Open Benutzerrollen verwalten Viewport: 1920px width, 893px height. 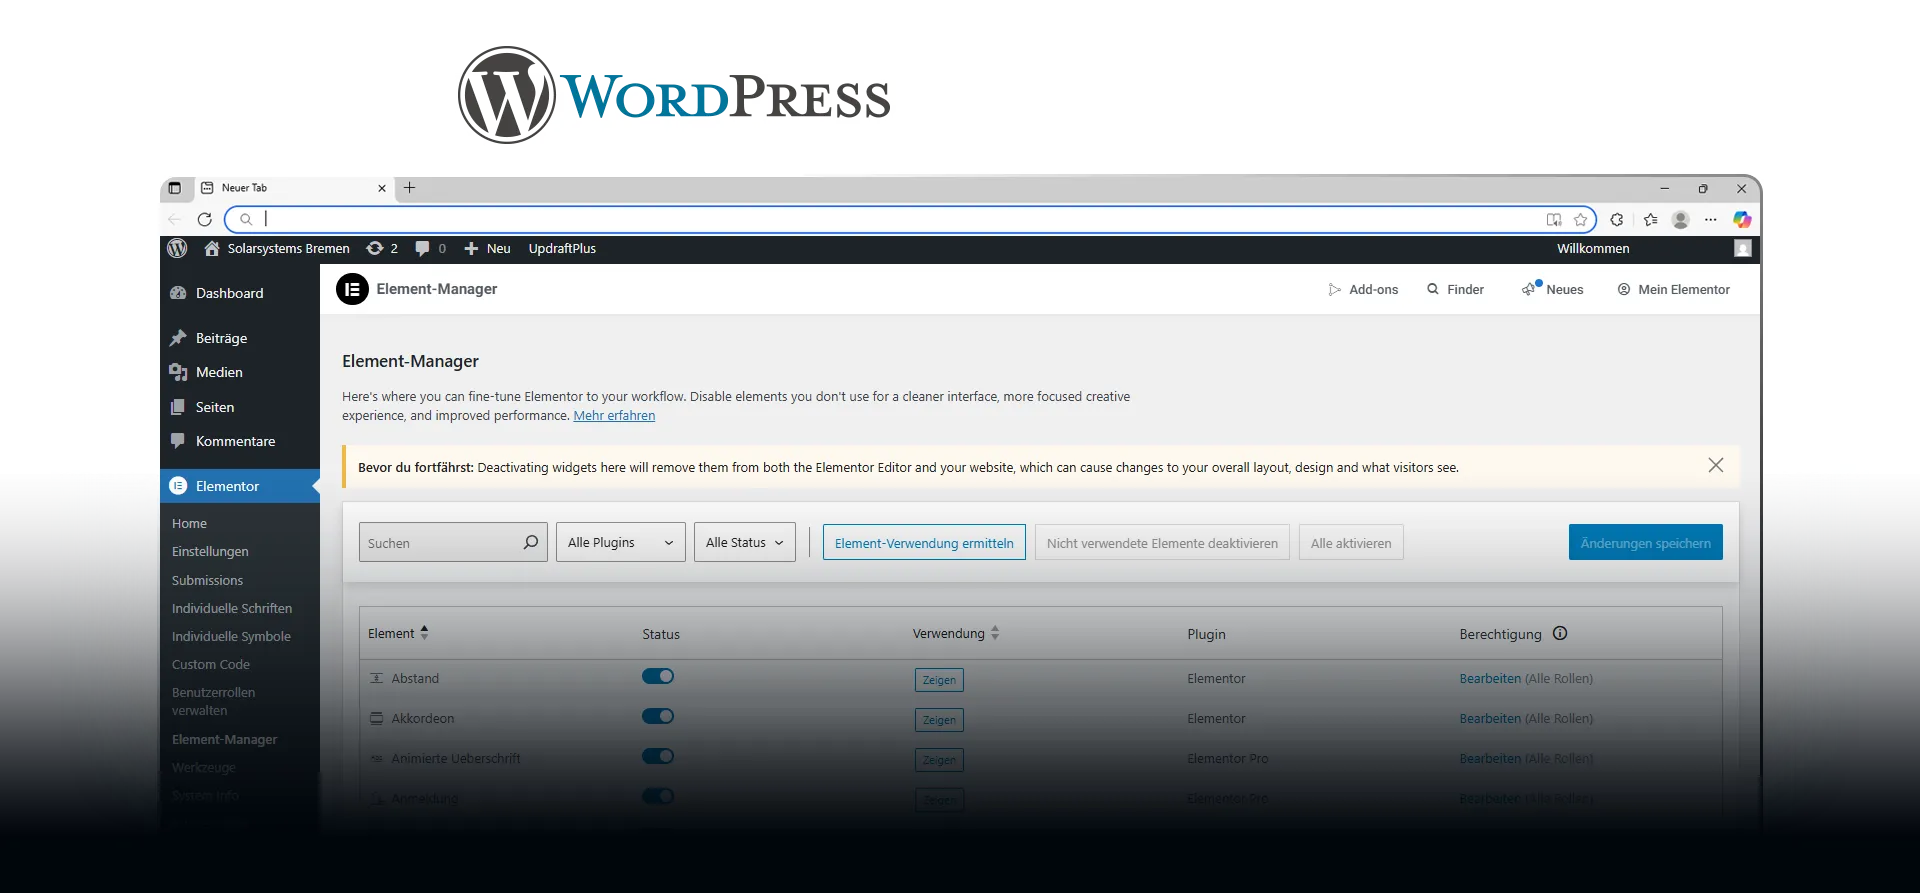(213, 701)
